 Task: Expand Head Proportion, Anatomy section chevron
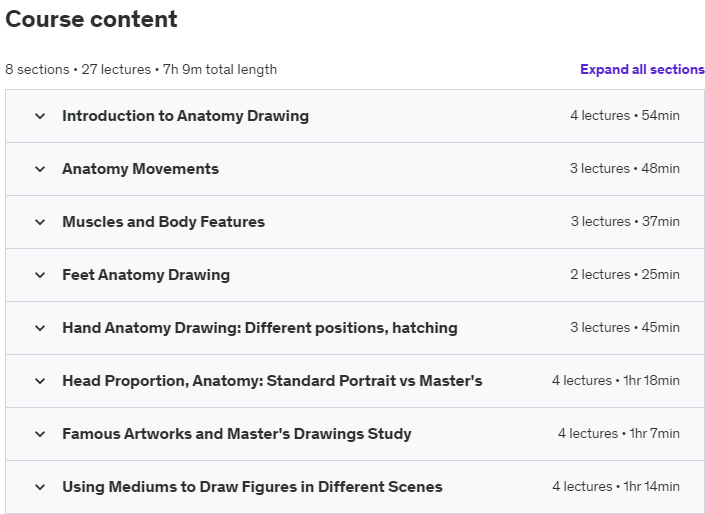tap(40, 381)
